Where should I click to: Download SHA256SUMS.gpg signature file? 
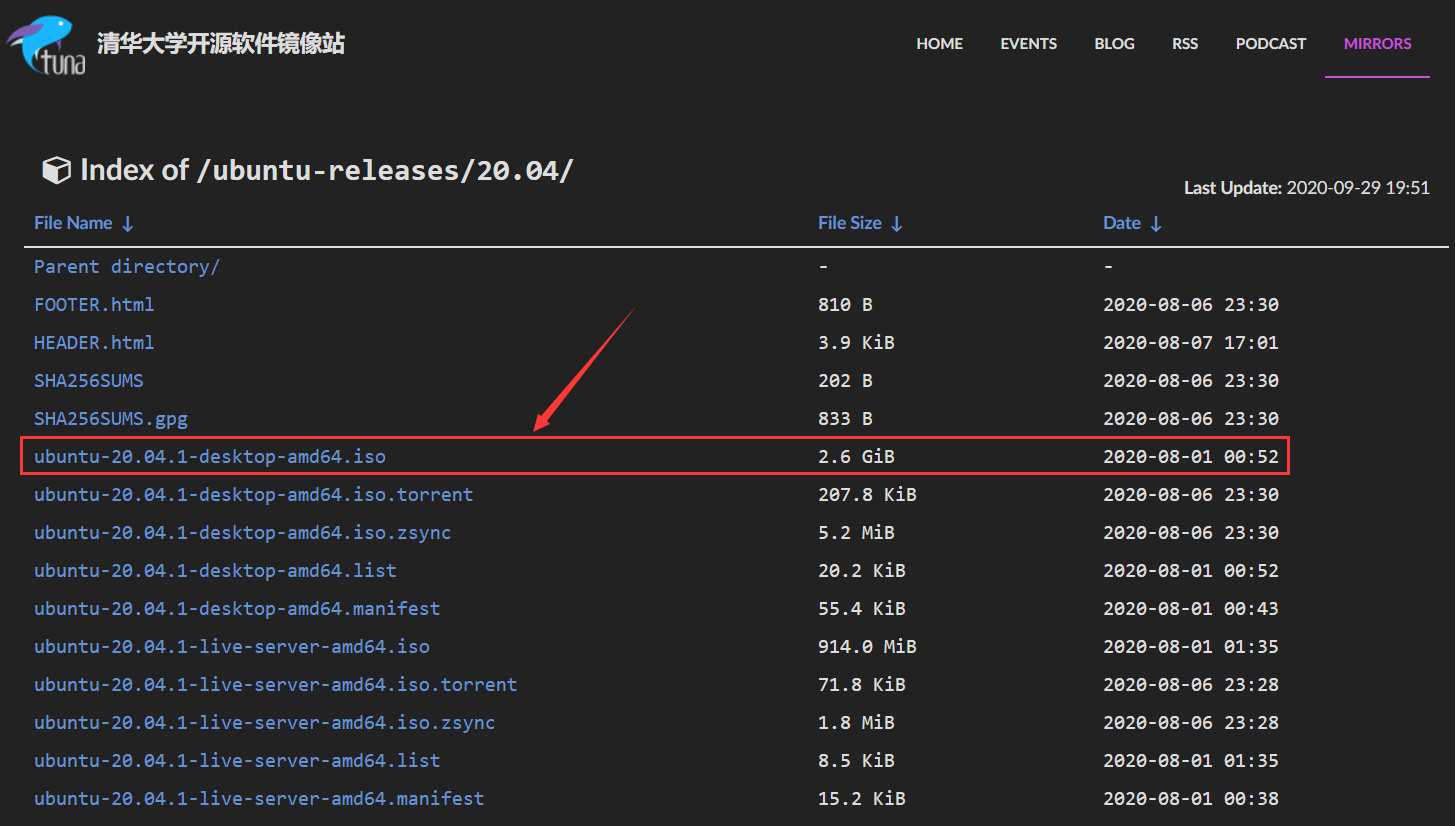111,419
